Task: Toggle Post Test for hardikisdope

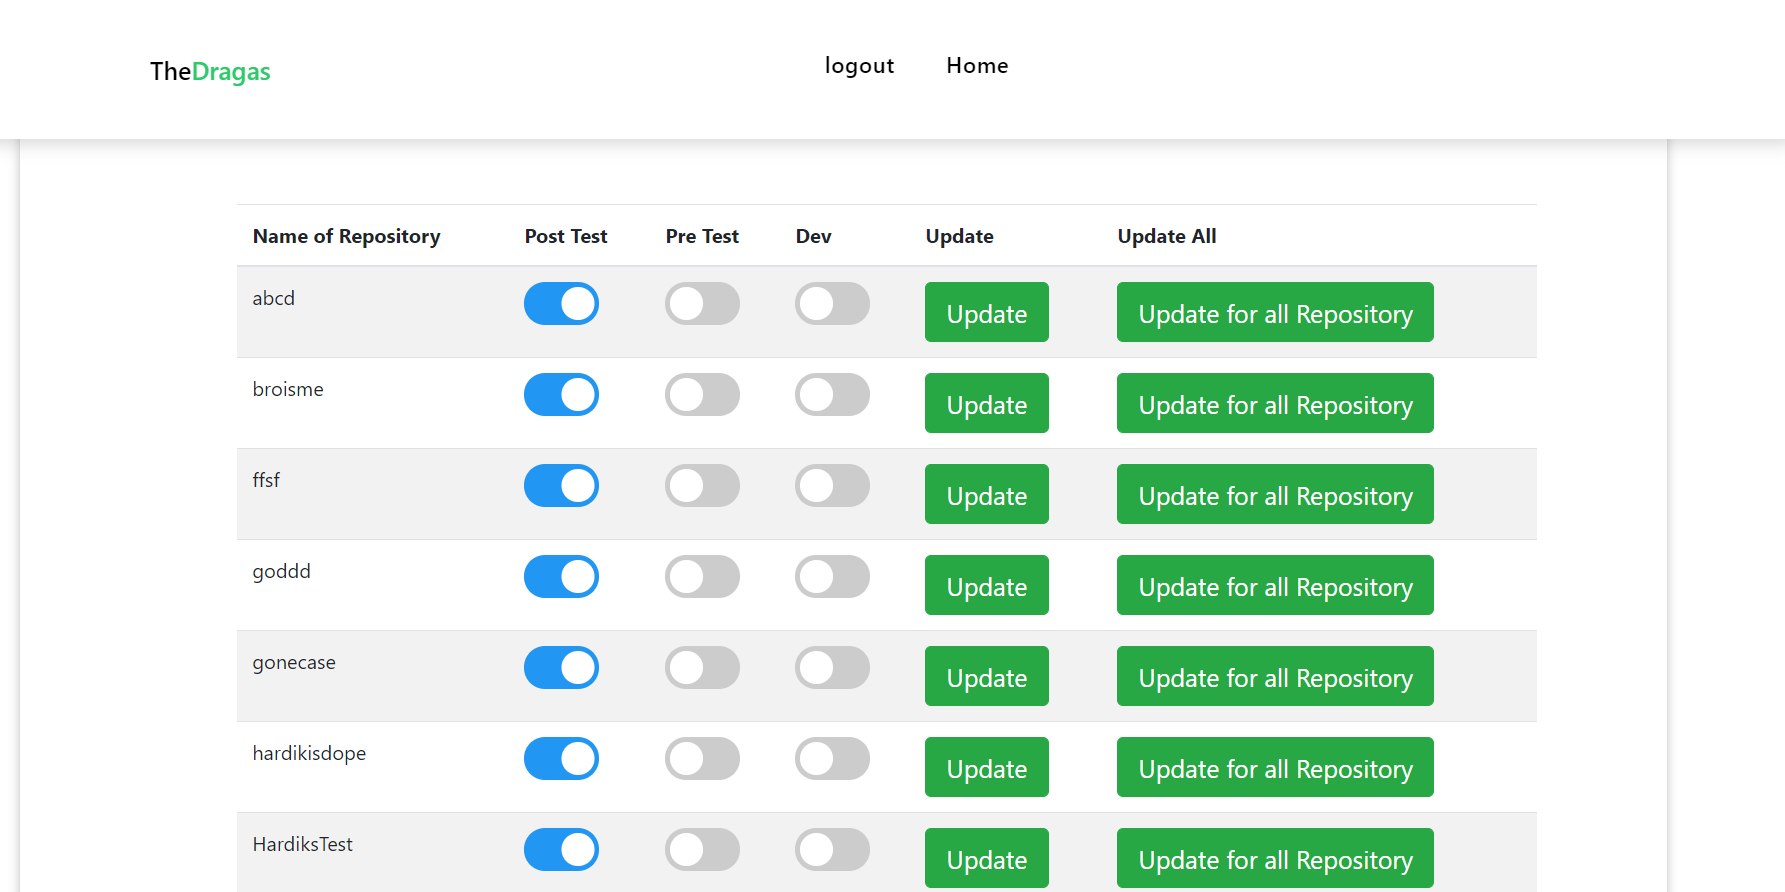Action: point(561,758)
